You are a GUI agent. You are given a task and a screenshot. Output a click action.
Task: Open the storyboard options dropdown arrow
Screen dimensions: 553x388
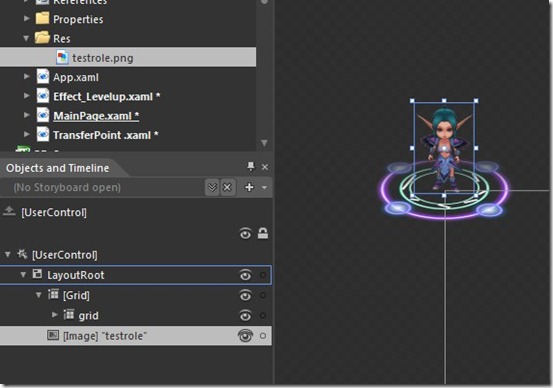coord(264,188)
